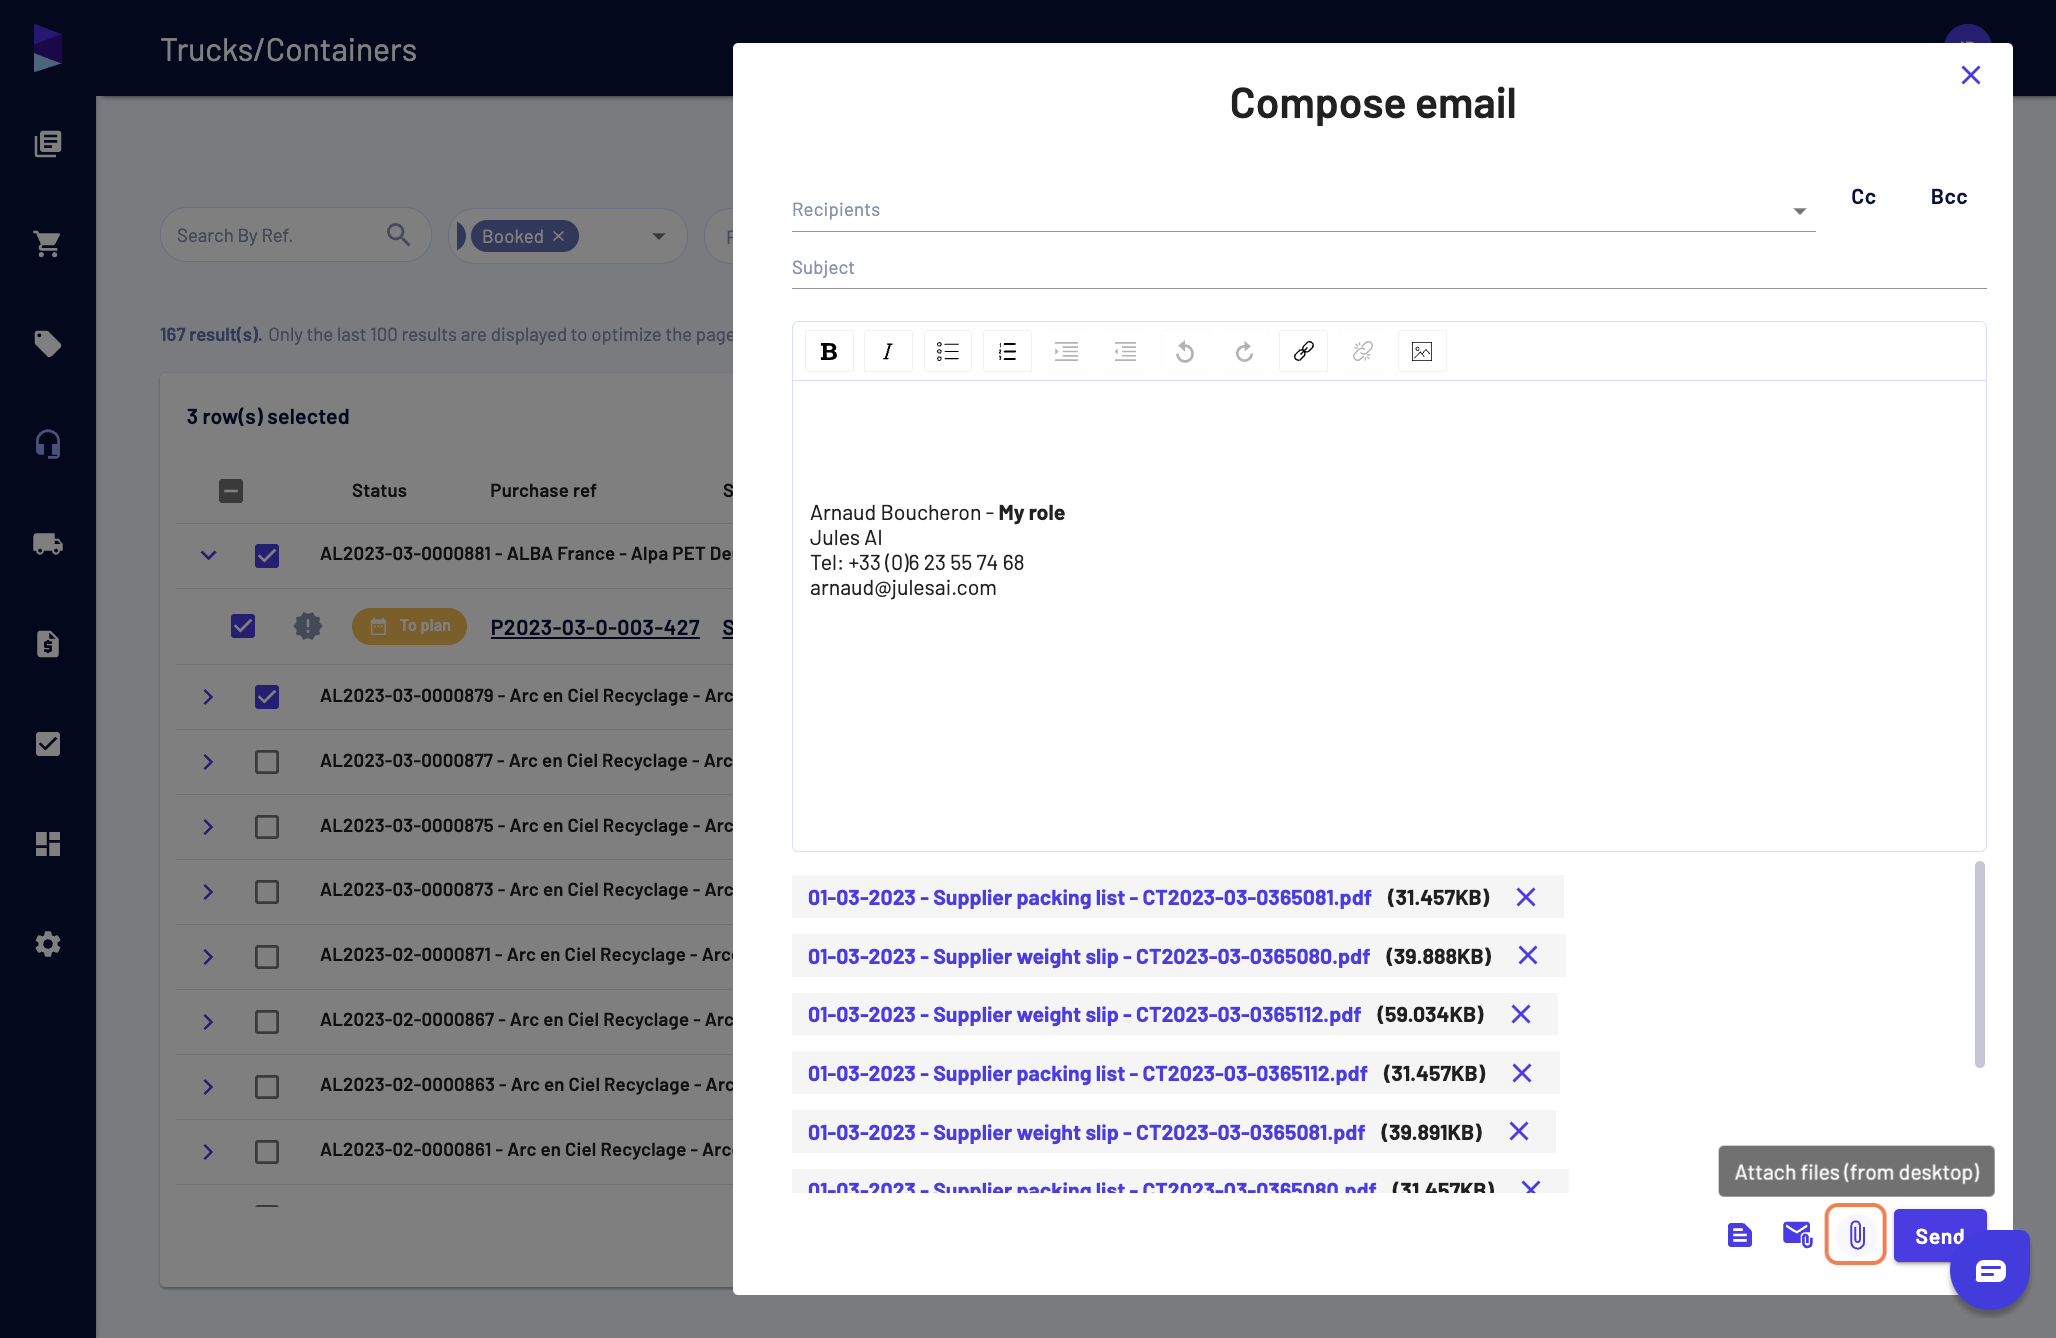This screenshot has height=1338, width=2056.
Task: Redo edit in editor toolbar
Action: point(1244,351)
